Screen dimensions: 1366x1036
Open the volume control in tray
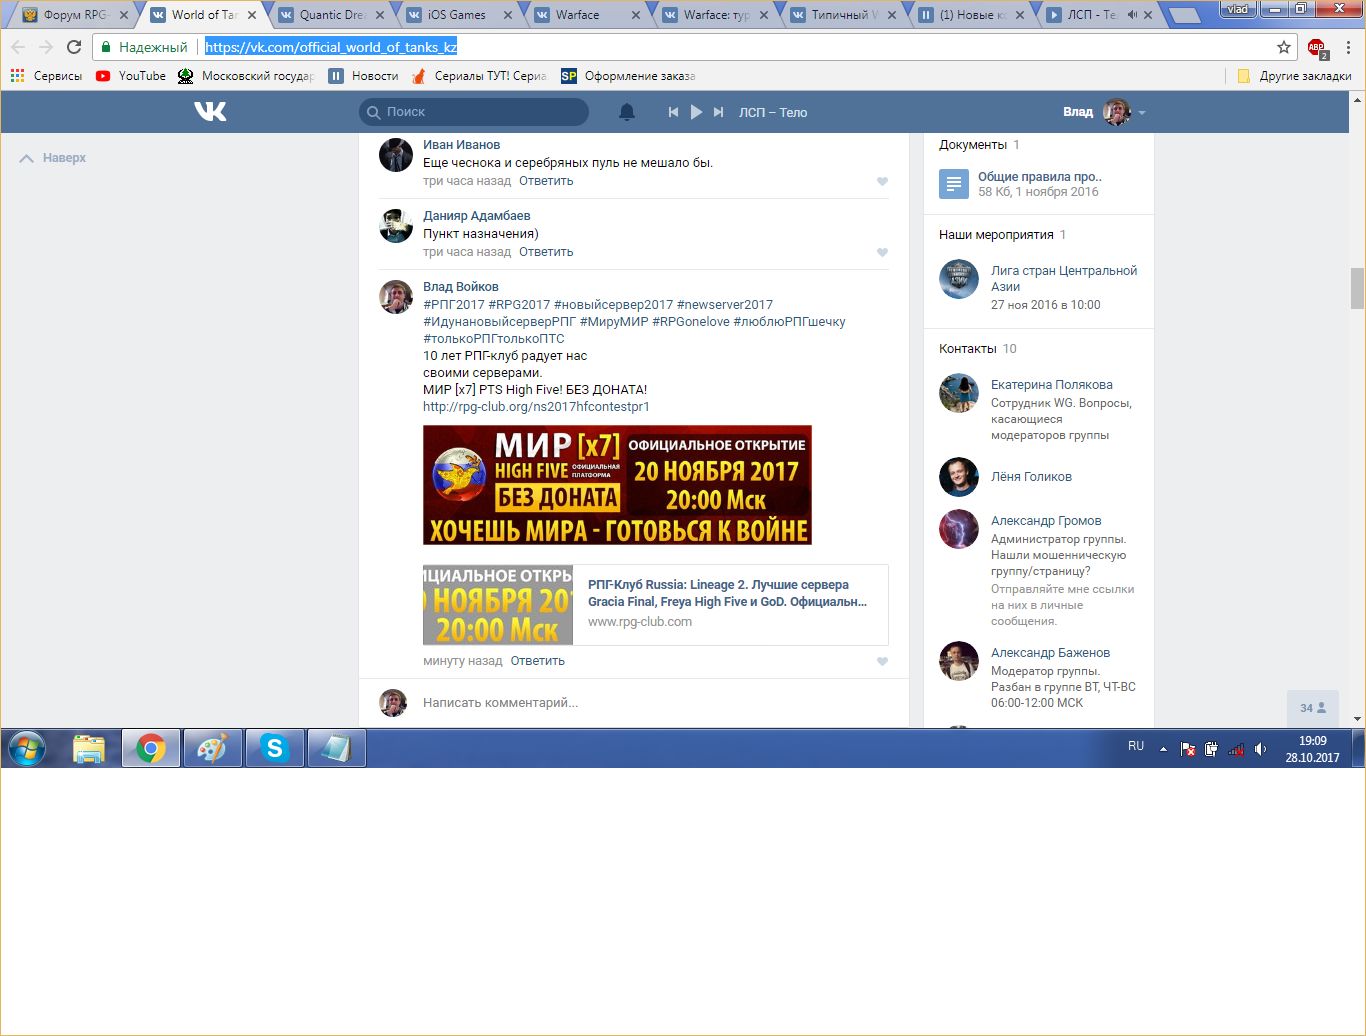click(x=1260, y=749)
